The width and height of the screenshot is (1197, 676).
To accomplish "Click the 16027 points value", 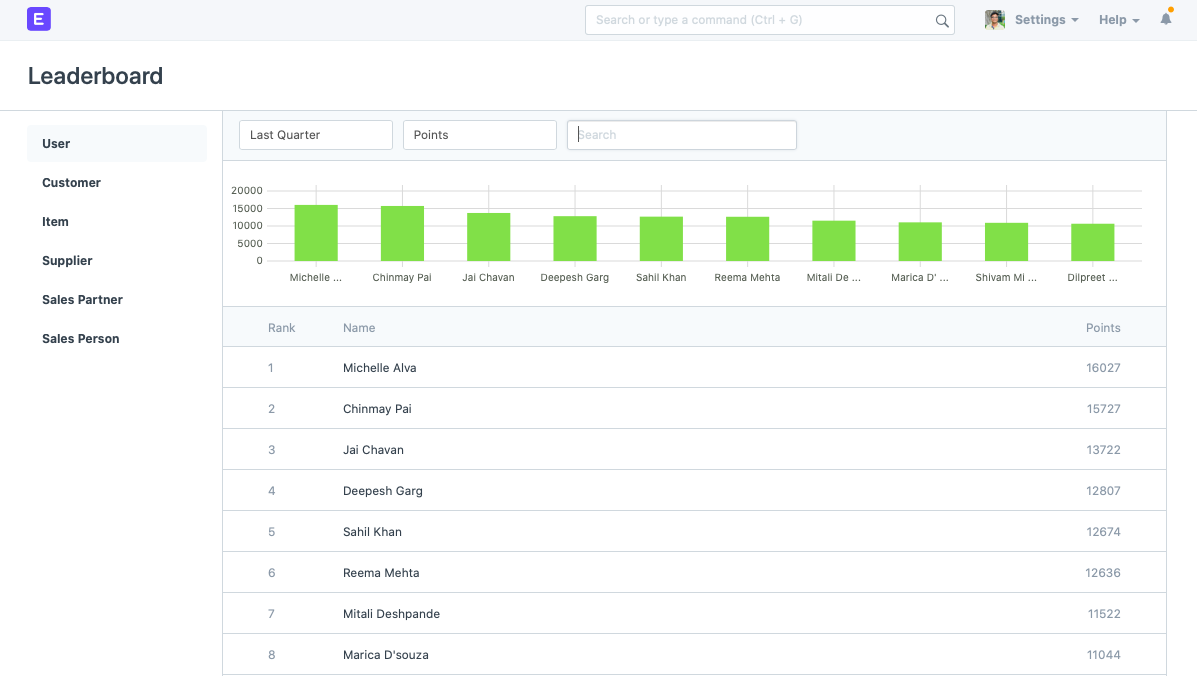I will click(x=1103, y=368).
